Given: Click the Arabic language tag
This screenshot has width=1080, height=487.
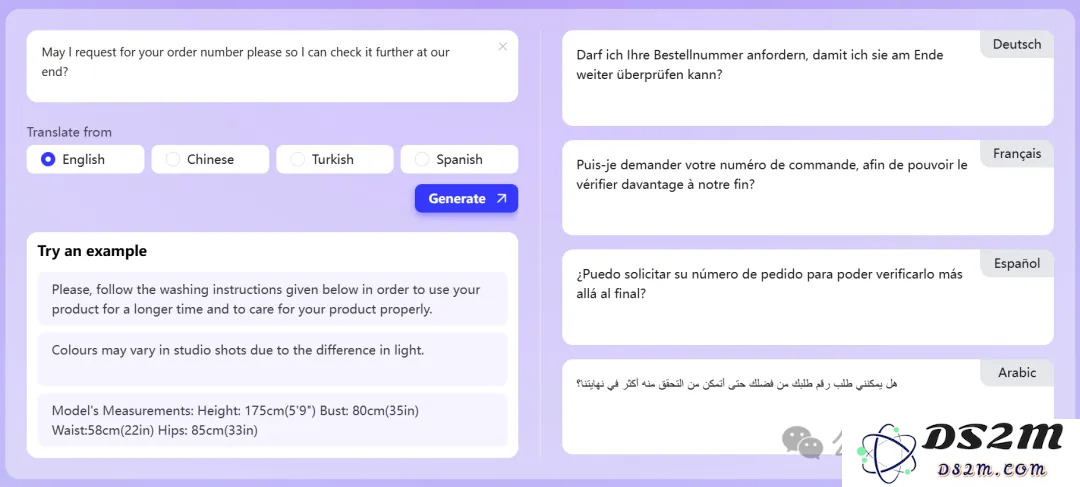Looking at the screenshot, I should pyautogui.click(x=1017, y=373).
